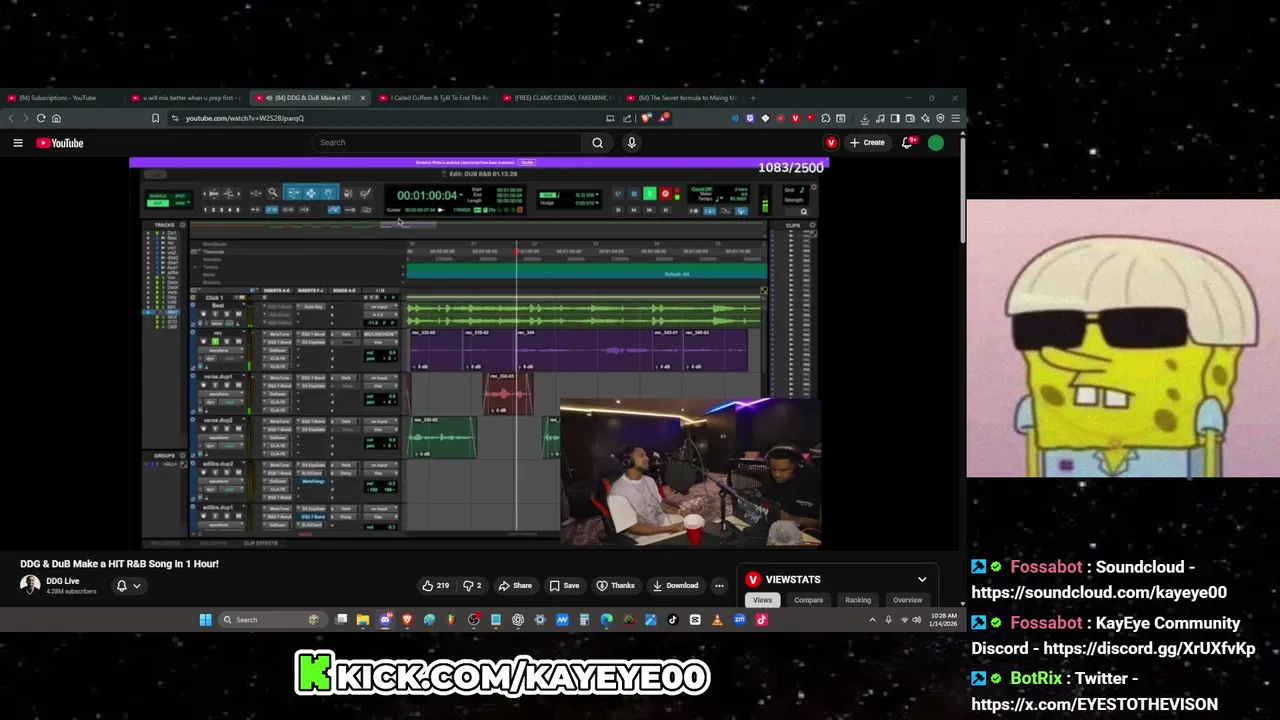Open subscription bell dropdown beside DDG Live

(x=128, y=586)
